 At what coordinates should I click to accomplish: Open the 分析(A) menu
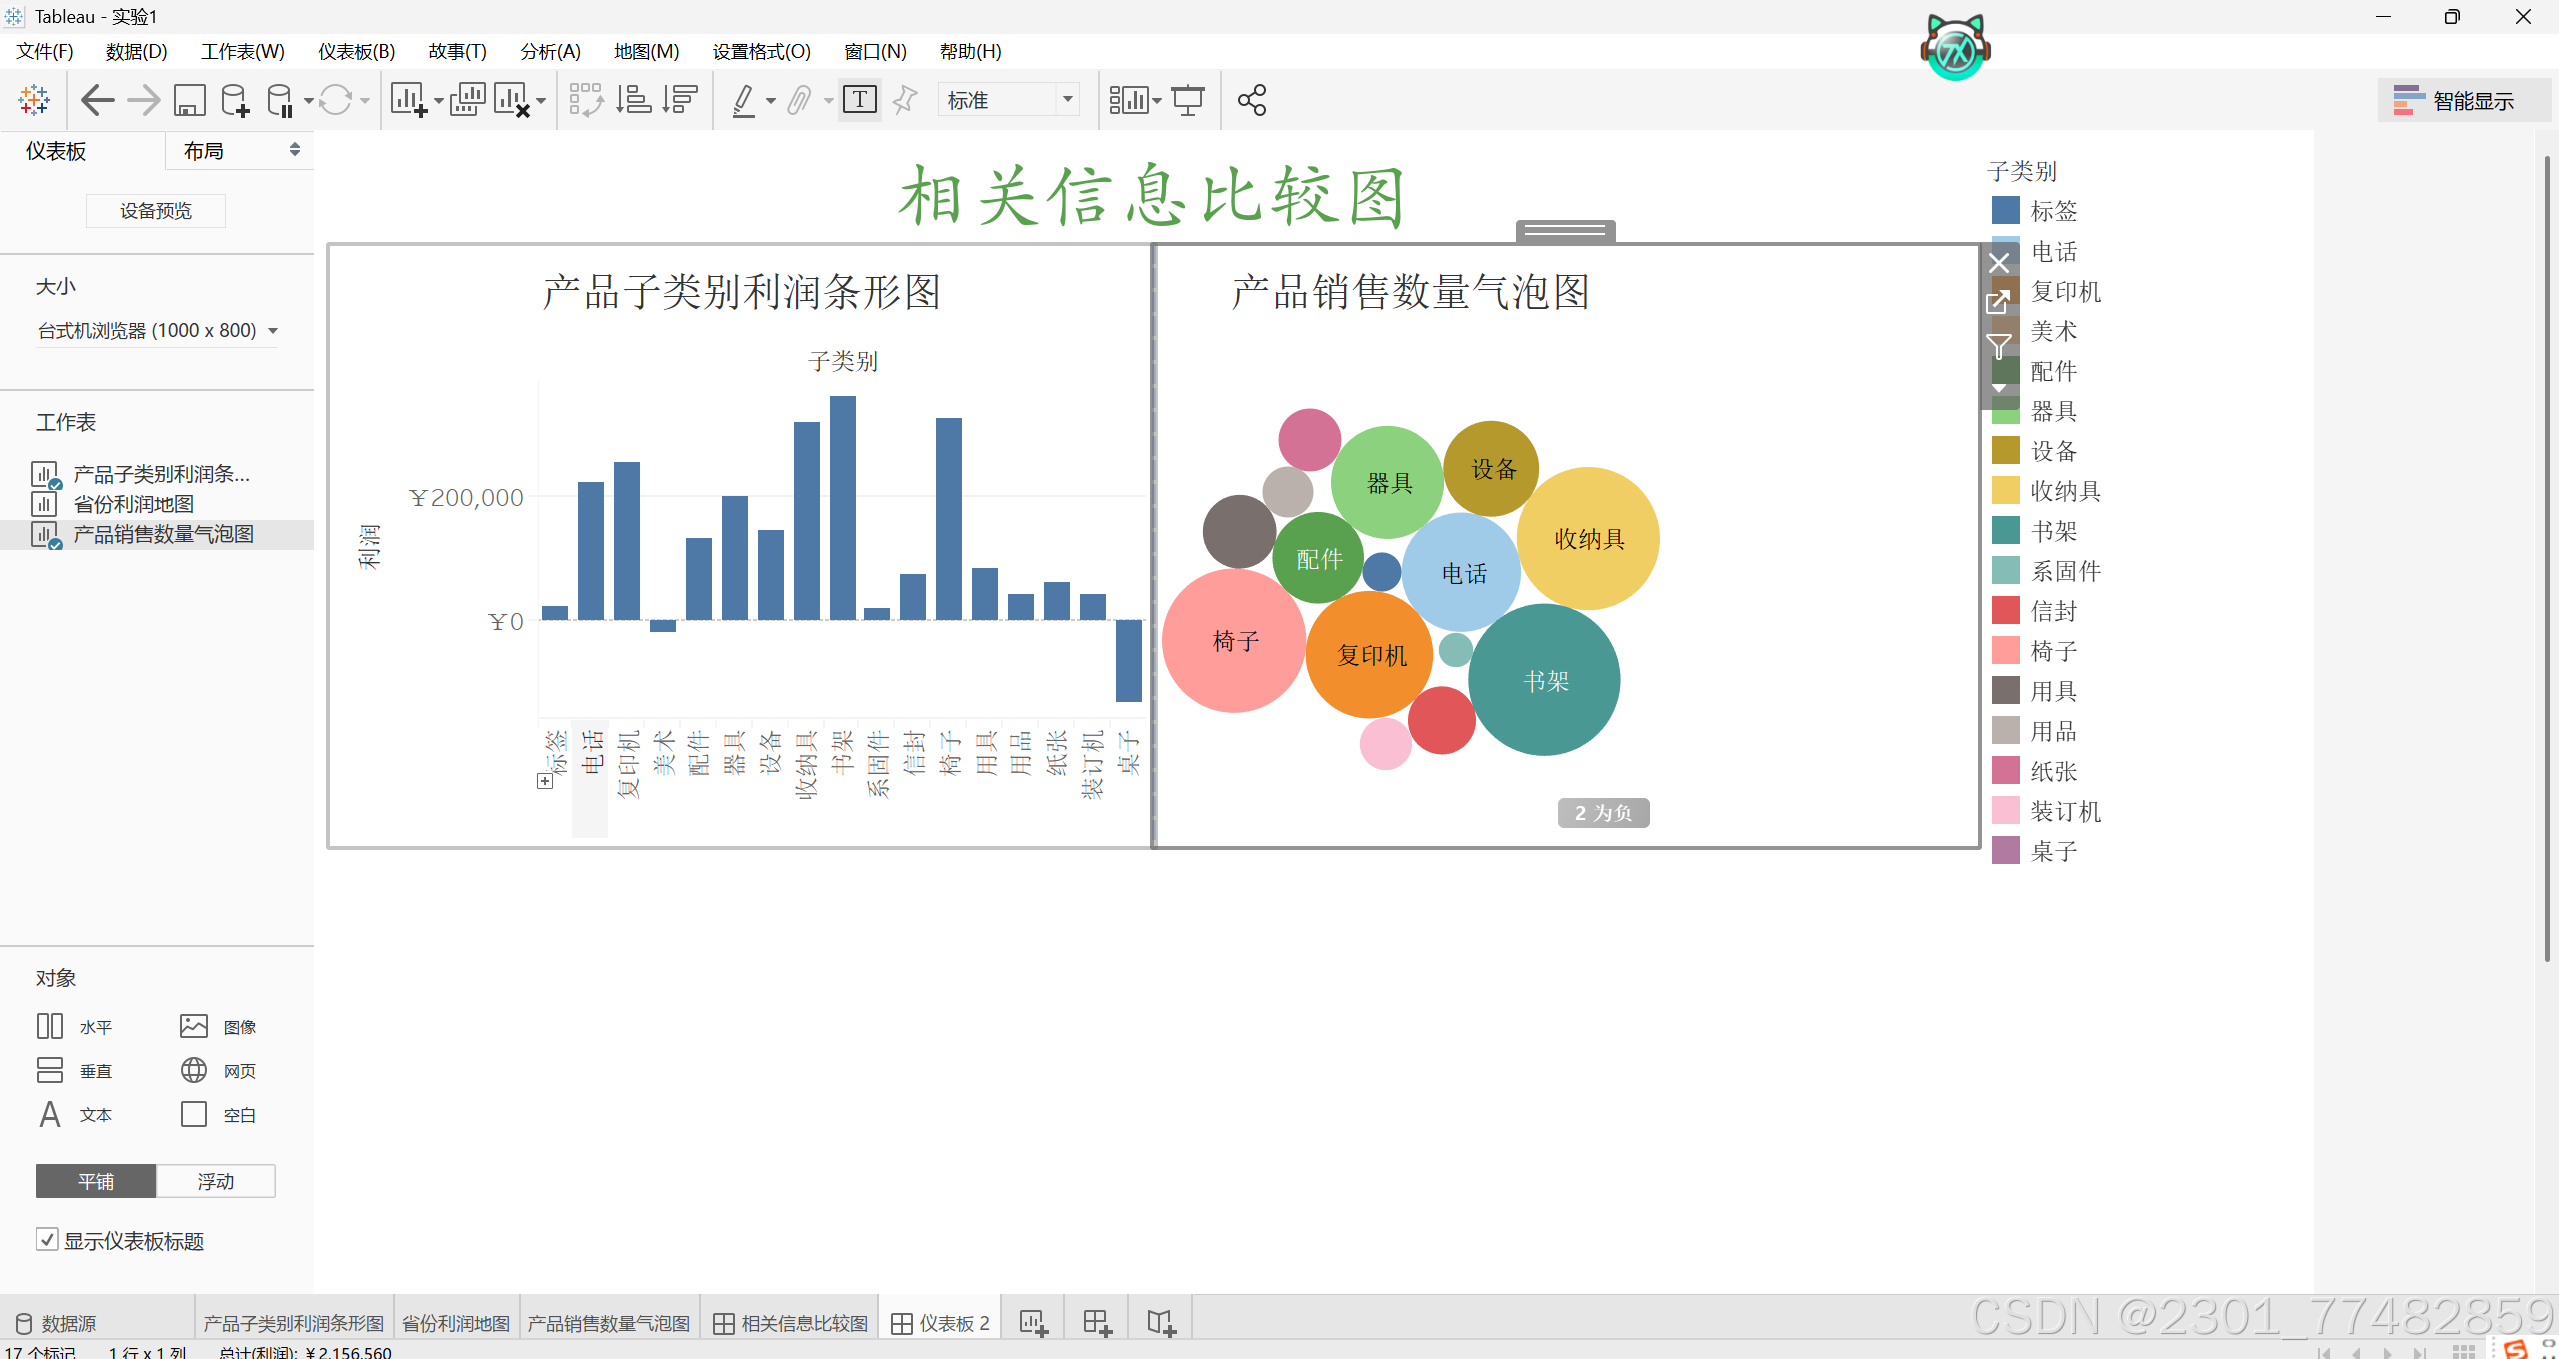(549, 51)
